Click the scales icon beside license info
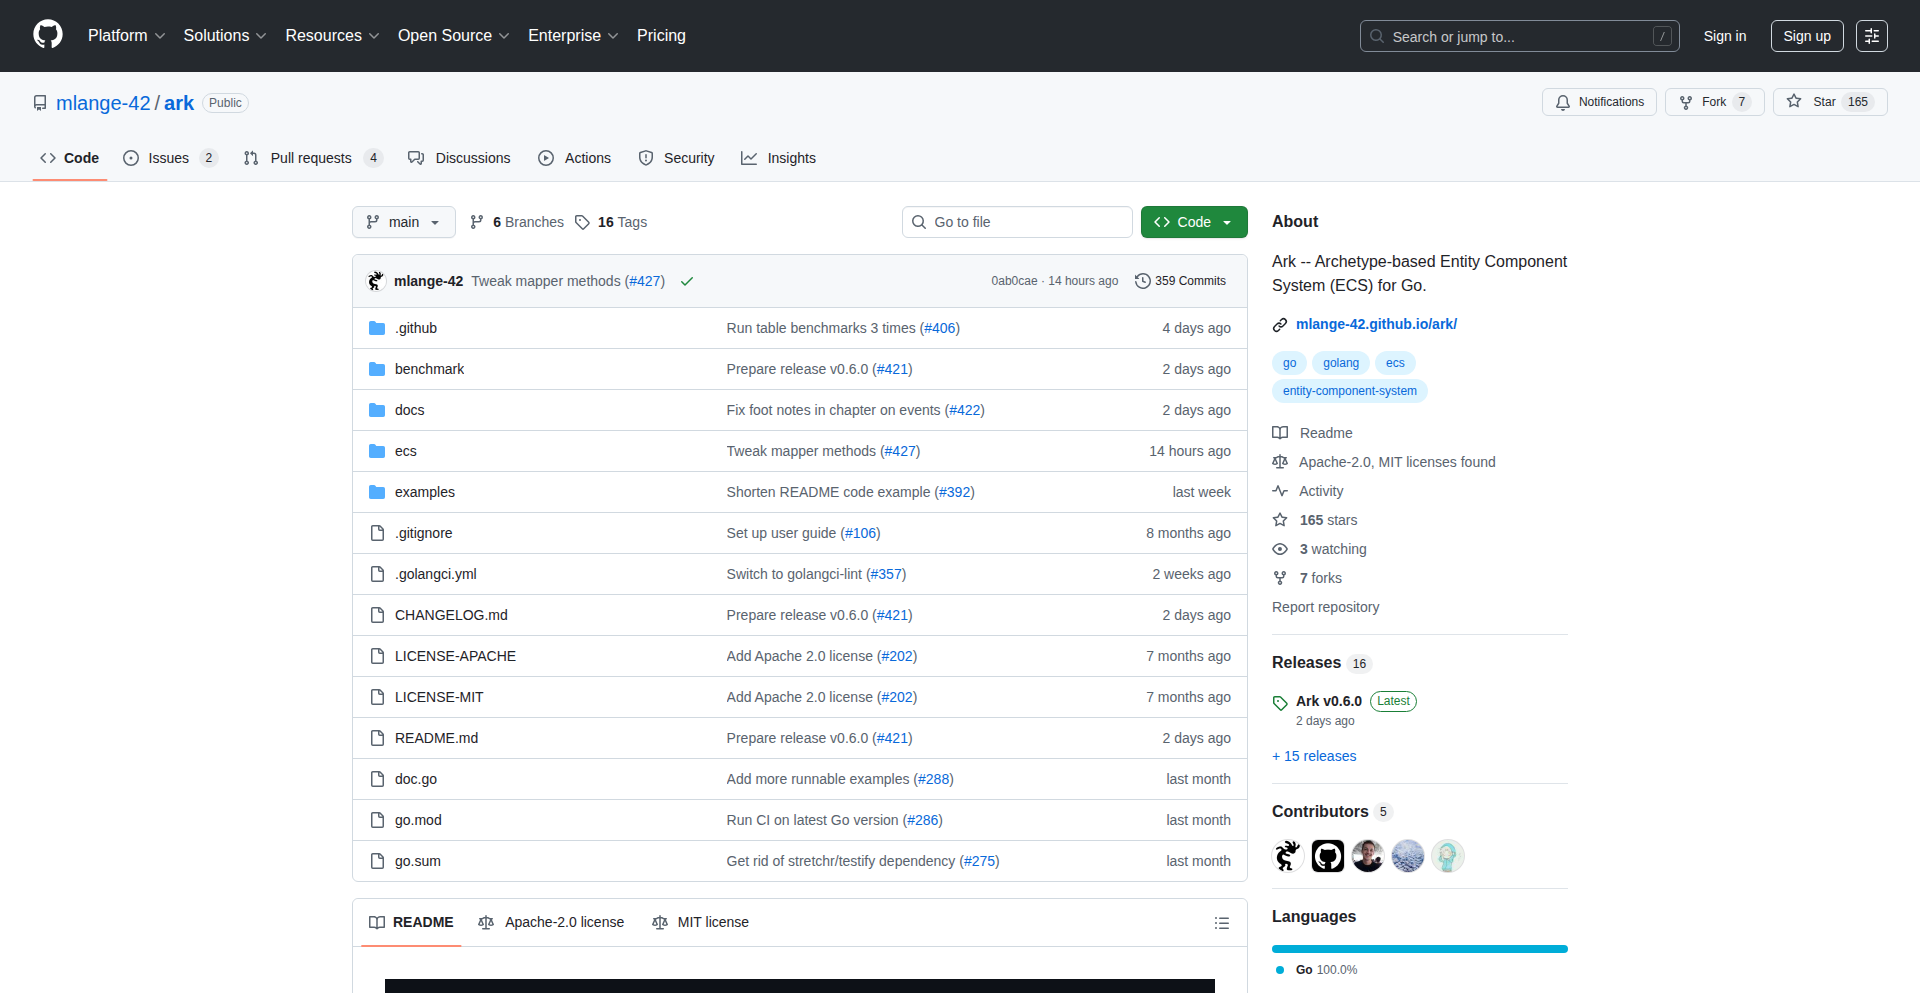This screenshot has width=1920, height=993. (1280, 462)
